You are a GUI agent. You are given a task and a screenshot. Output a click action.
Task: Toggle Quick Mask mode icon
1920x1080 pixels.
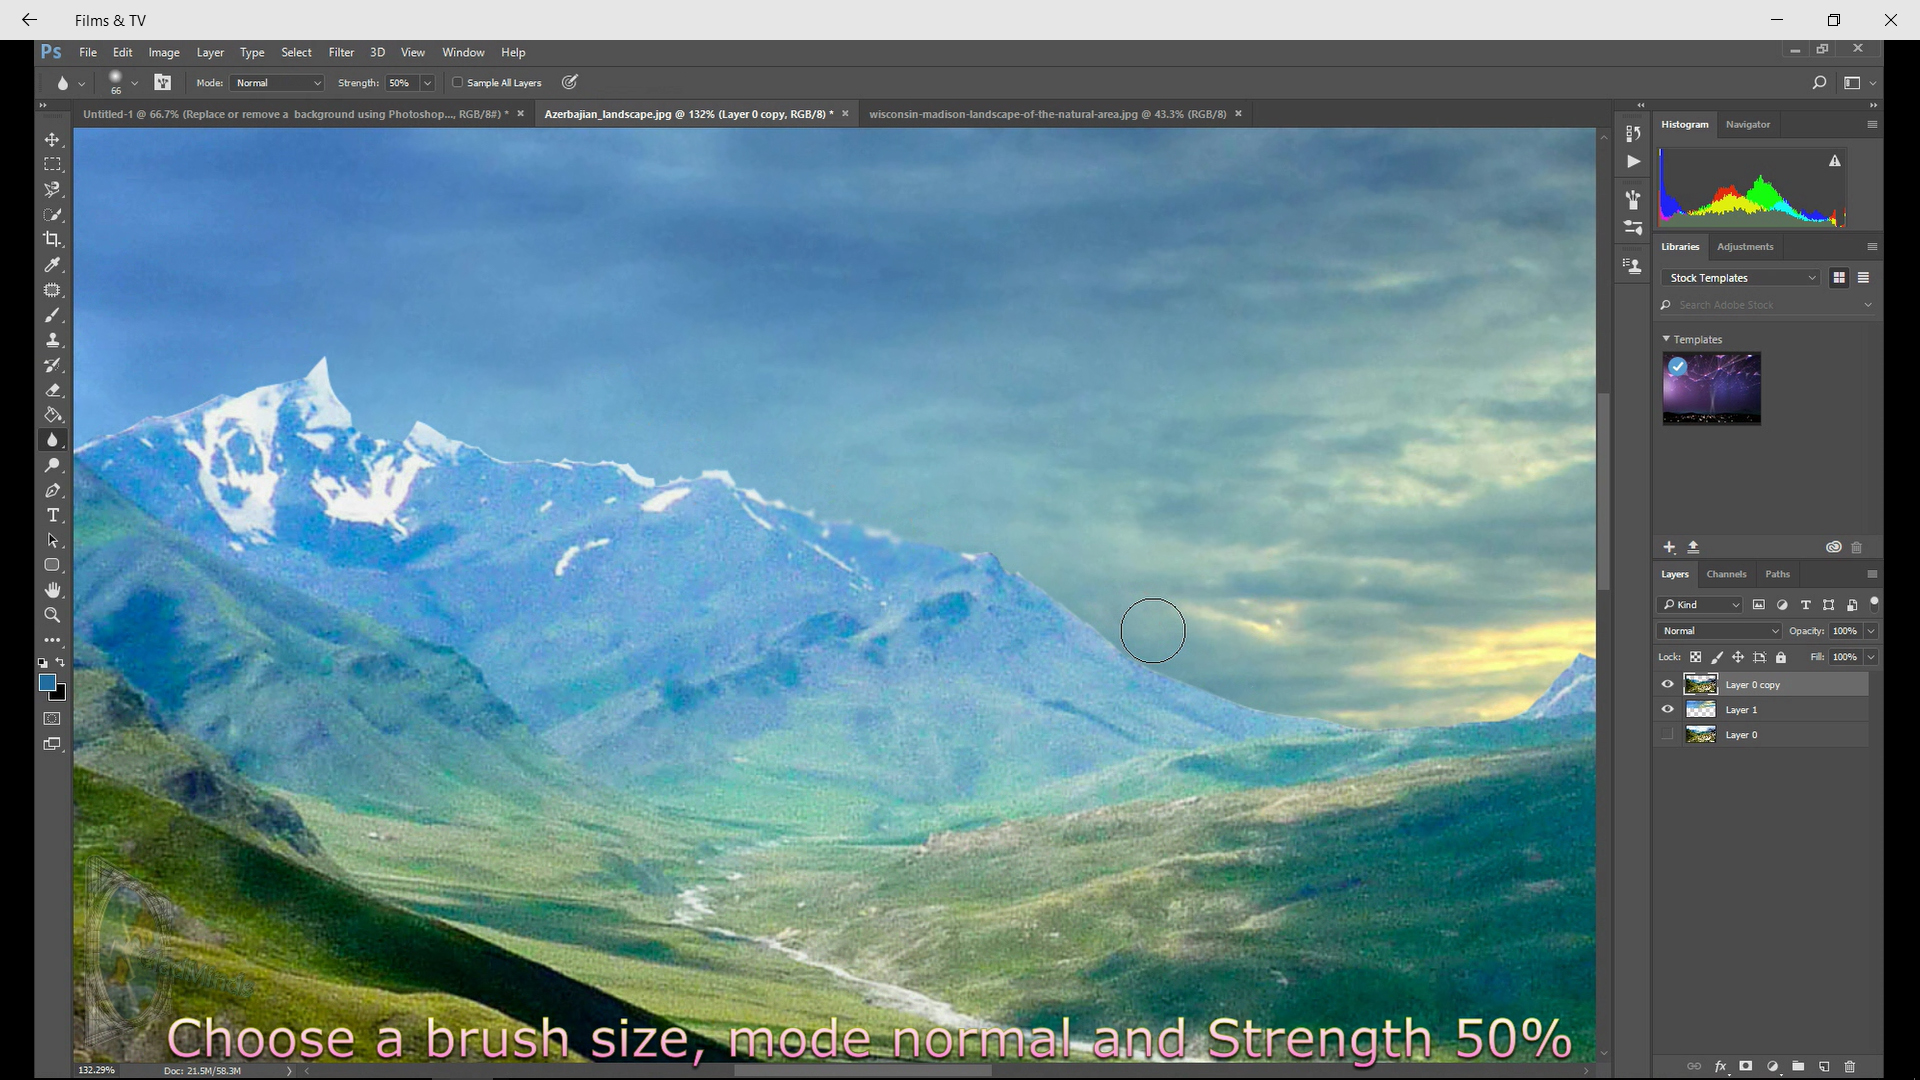(53, 719)
